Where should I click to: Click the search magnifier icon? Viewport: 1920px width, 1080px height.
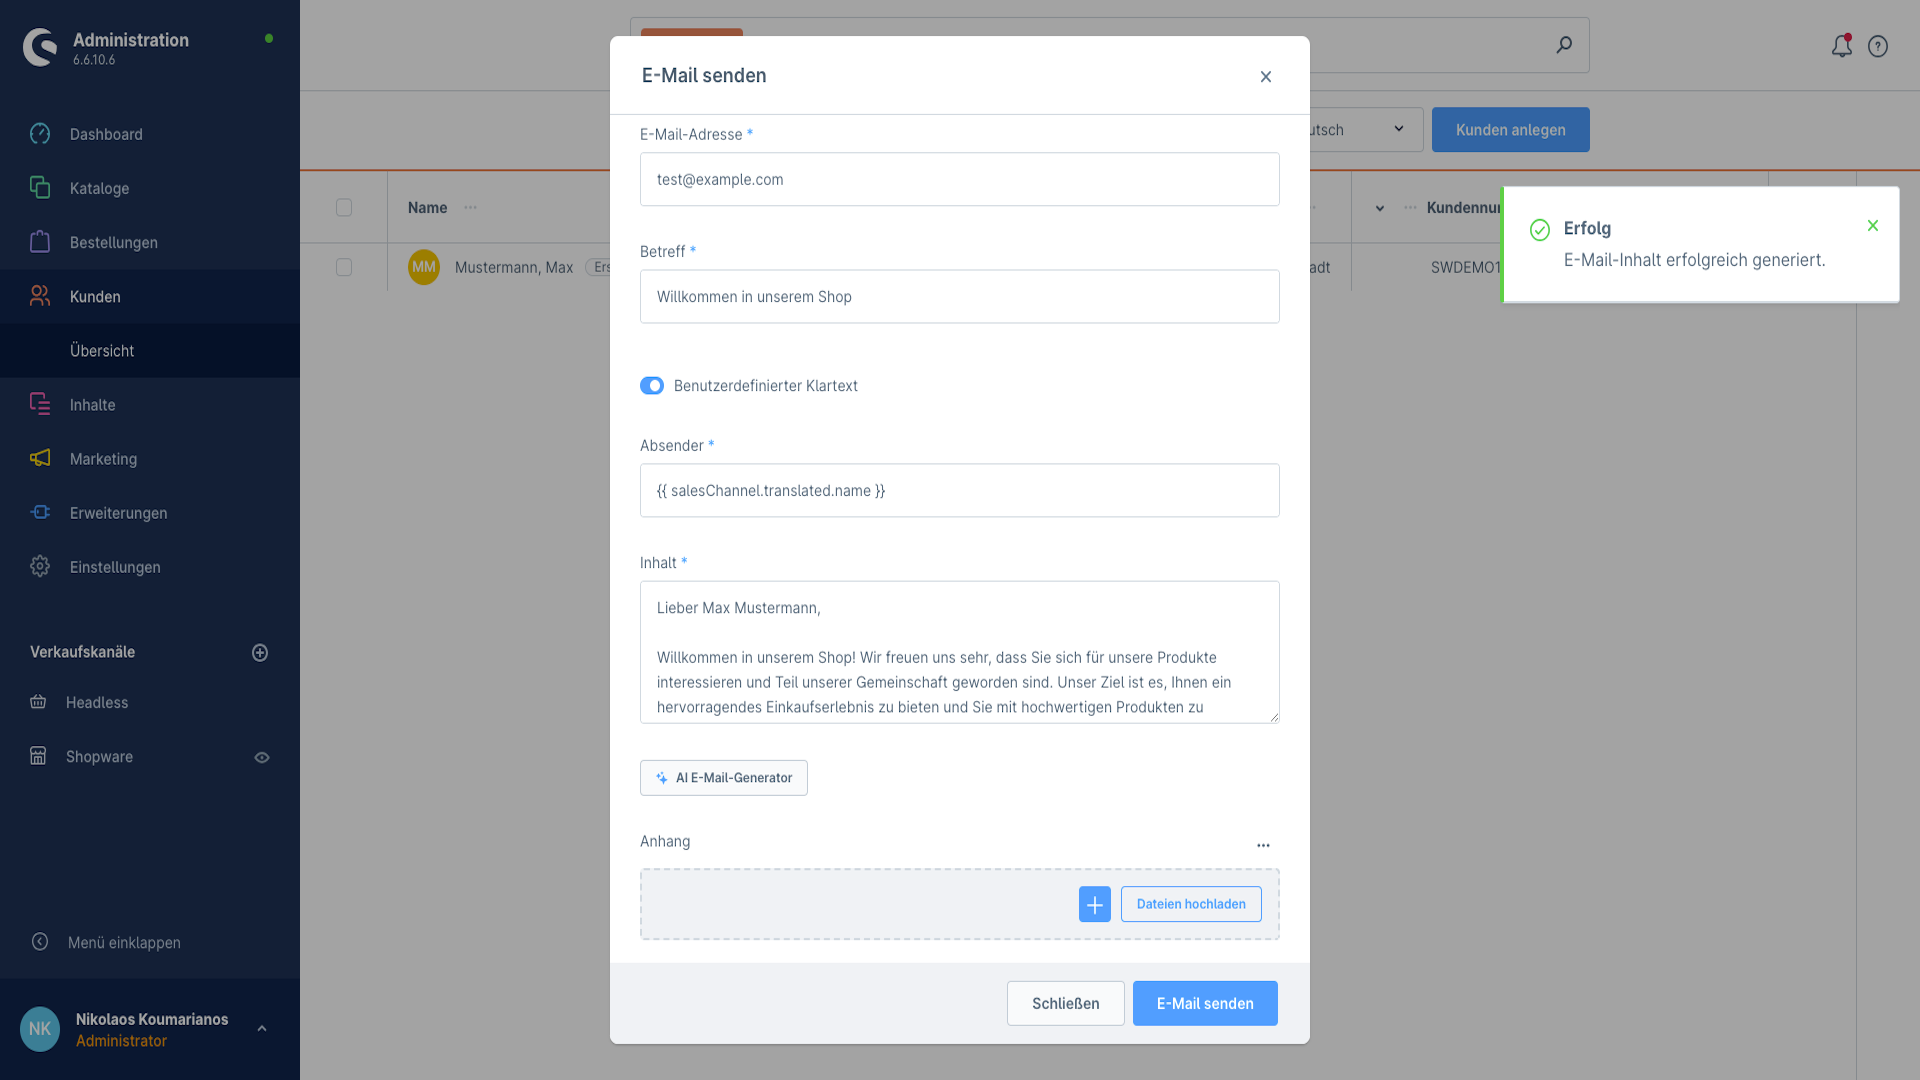click(x=1564, y=45)
